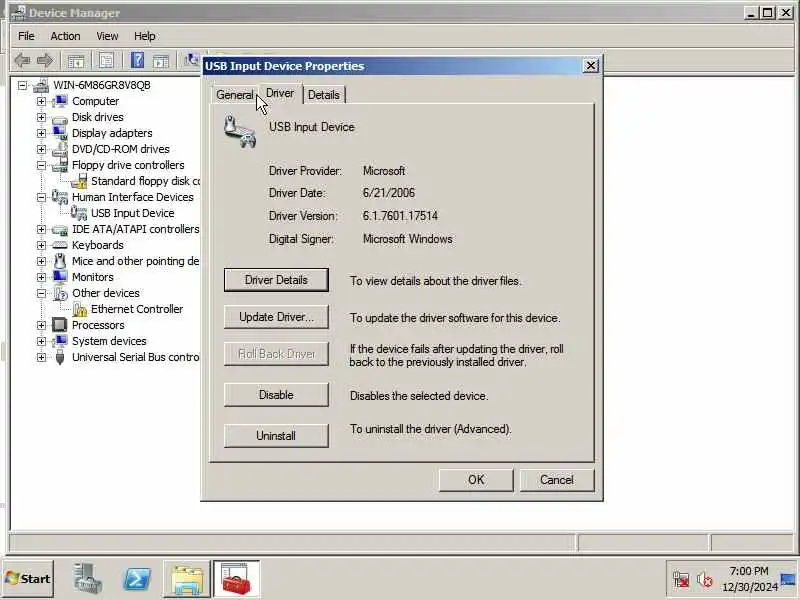Open the File menu
This screenshot has height=600, width=800.
[x=26, y=36]
